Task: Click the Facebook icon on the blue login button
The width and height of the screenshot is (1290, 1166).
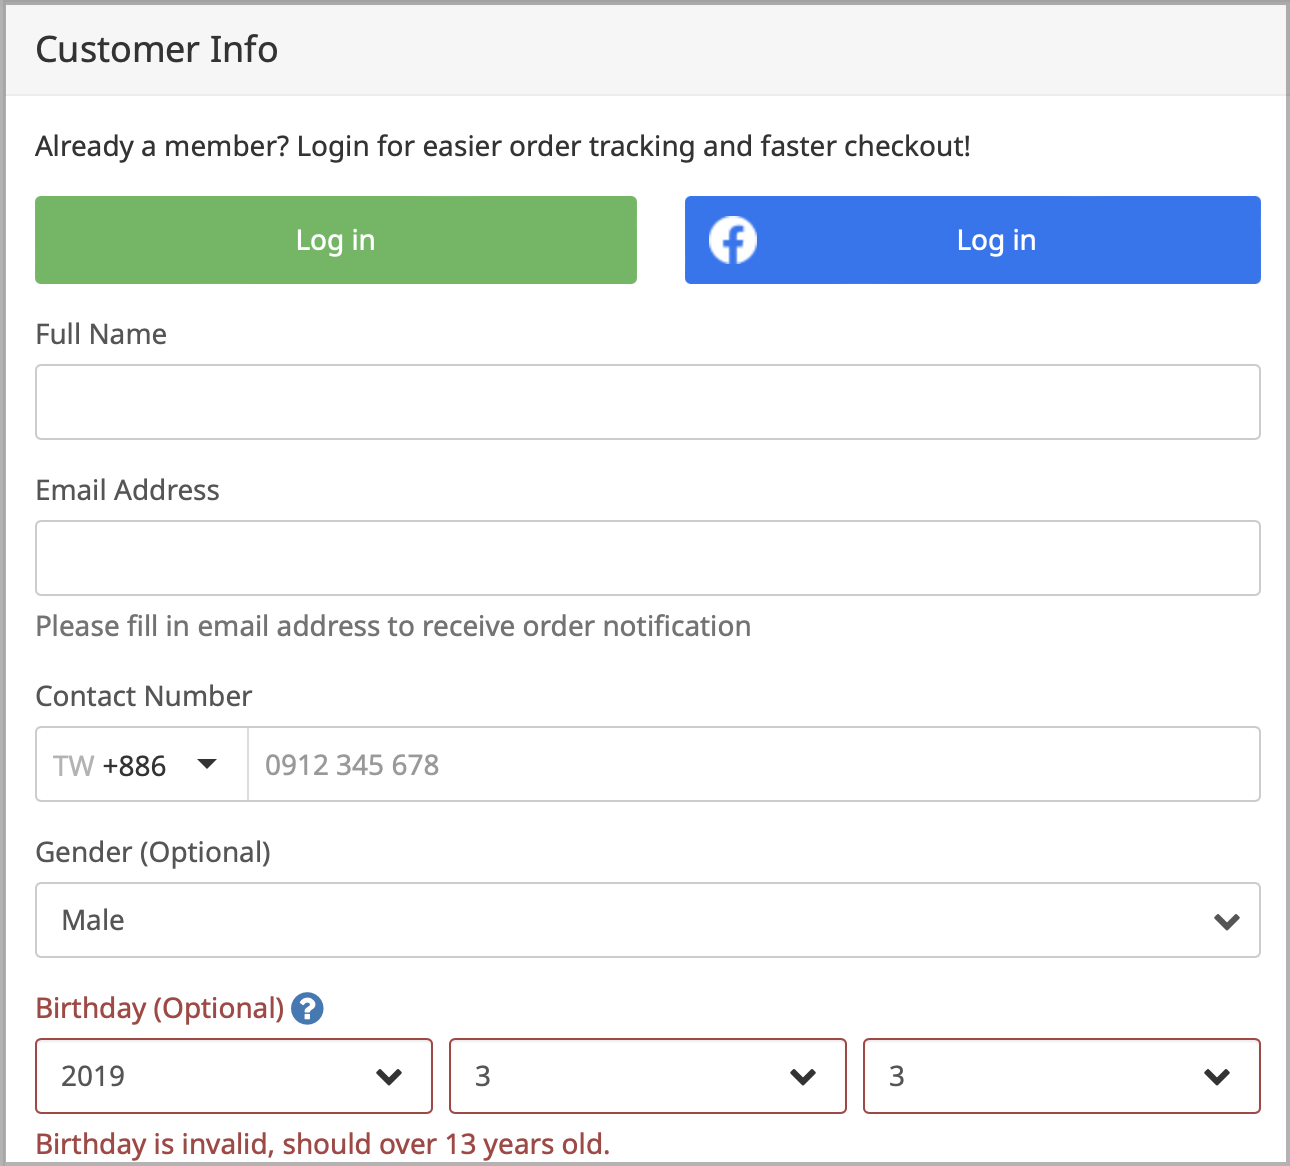Action: click(x=732, y=240)
